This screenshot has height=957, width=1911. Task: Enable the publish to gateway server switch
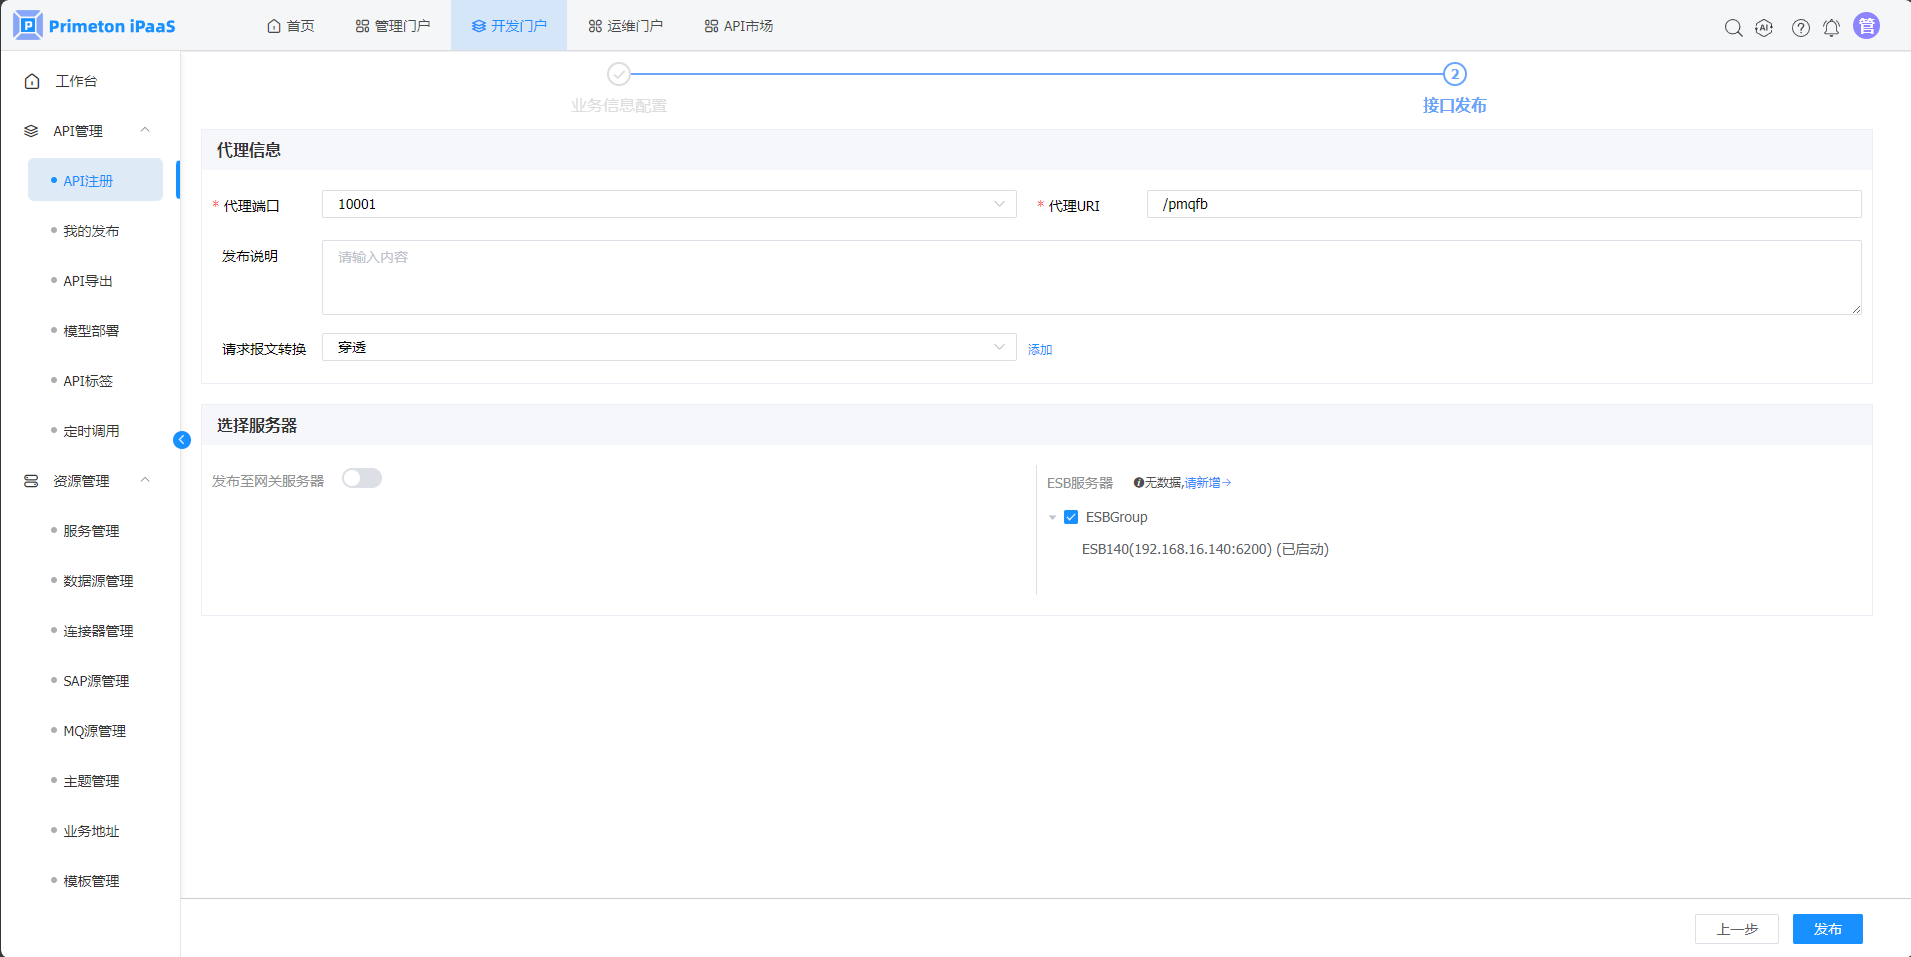[x=362, y=479]
